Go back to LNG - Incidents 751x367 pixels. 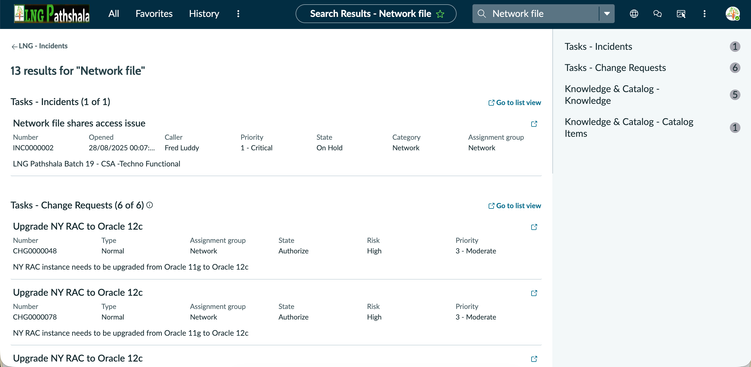[39, 46]
